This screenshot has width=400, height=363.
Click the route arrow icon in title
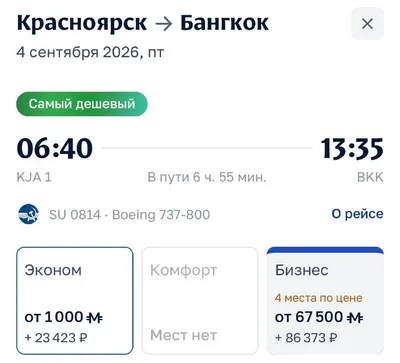click(x=164, y=24)
